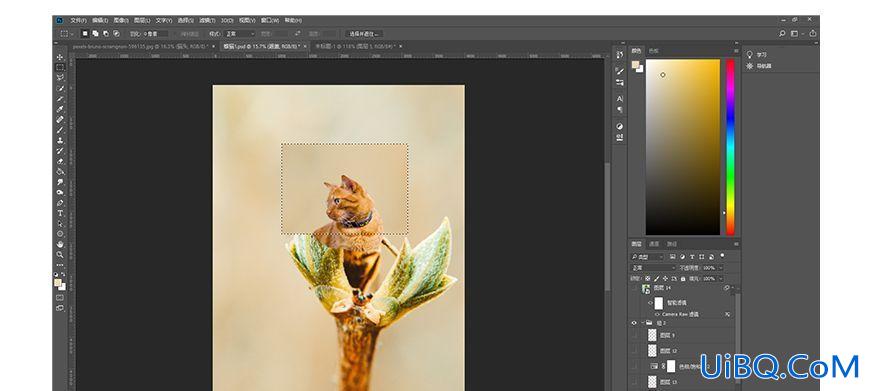Click the screen mode icon in toolbox
870x391 pixels.
coord(60,308)
